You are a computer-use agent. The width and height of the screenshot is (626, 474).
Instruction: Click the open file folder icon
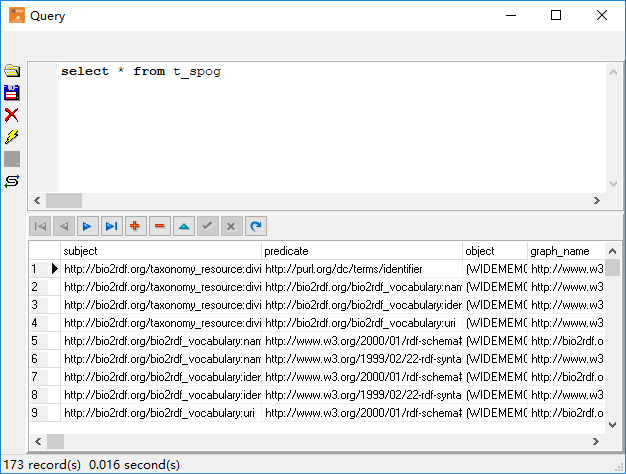pos(12,71)
